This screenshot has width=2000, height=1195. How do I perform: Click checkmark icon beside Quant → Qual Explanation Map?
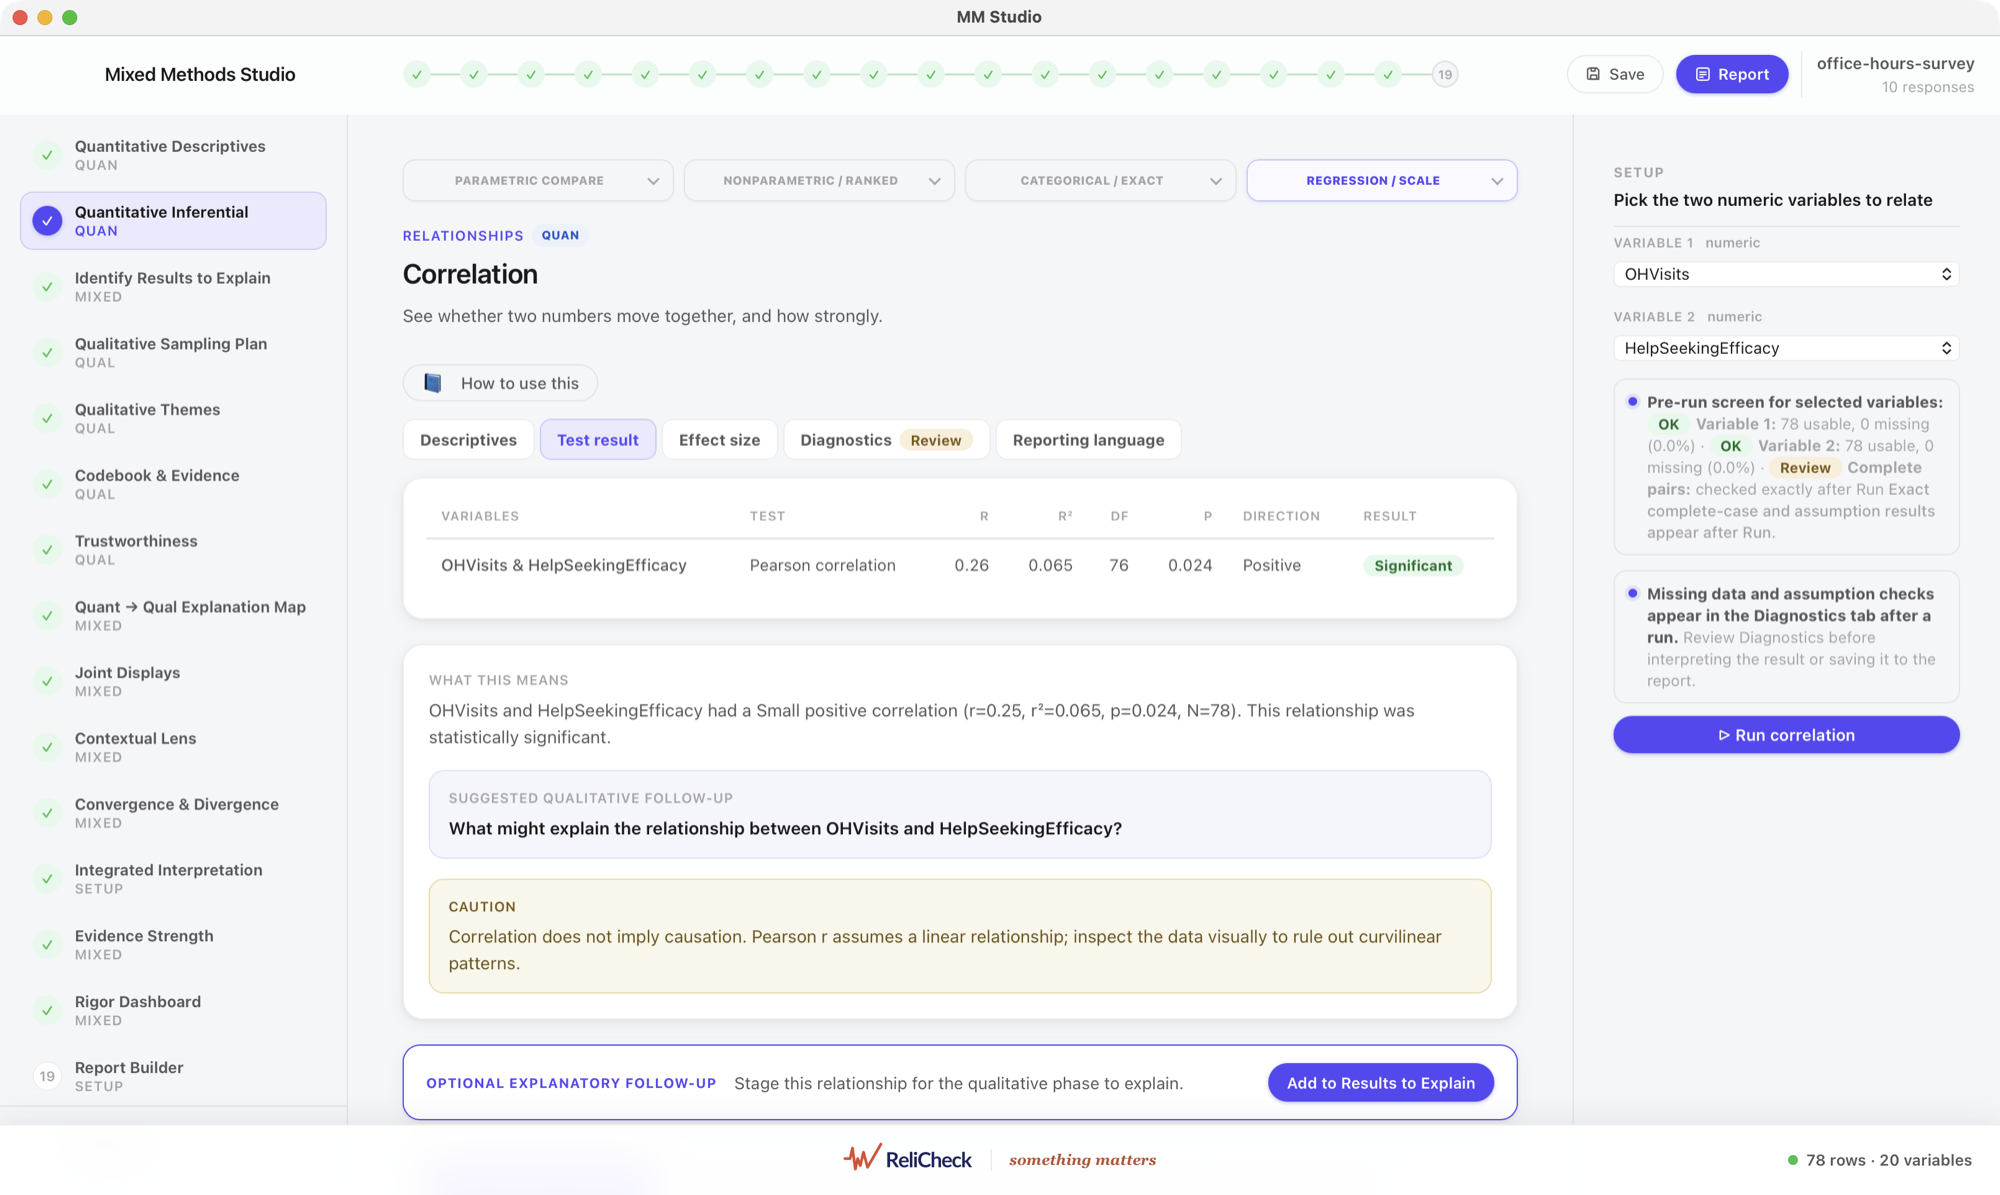(x=47, y=616)
